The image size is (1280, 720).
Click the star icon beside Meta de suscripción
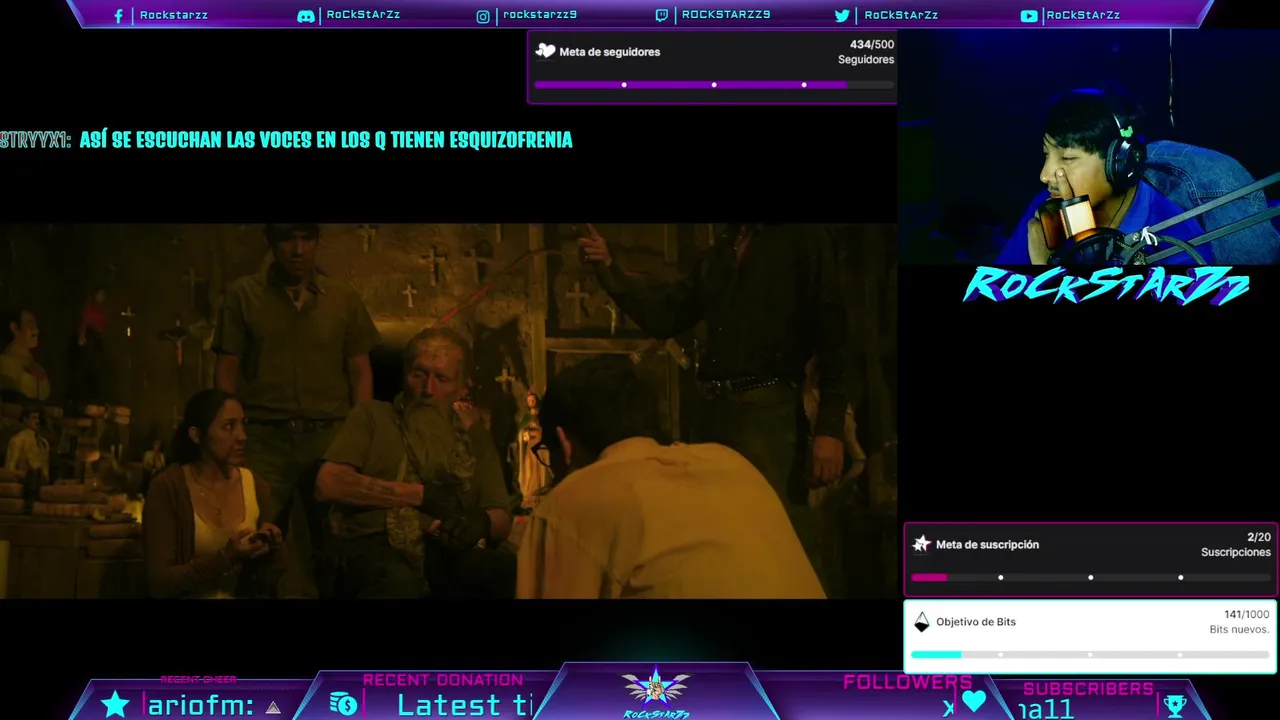[922, 544]
